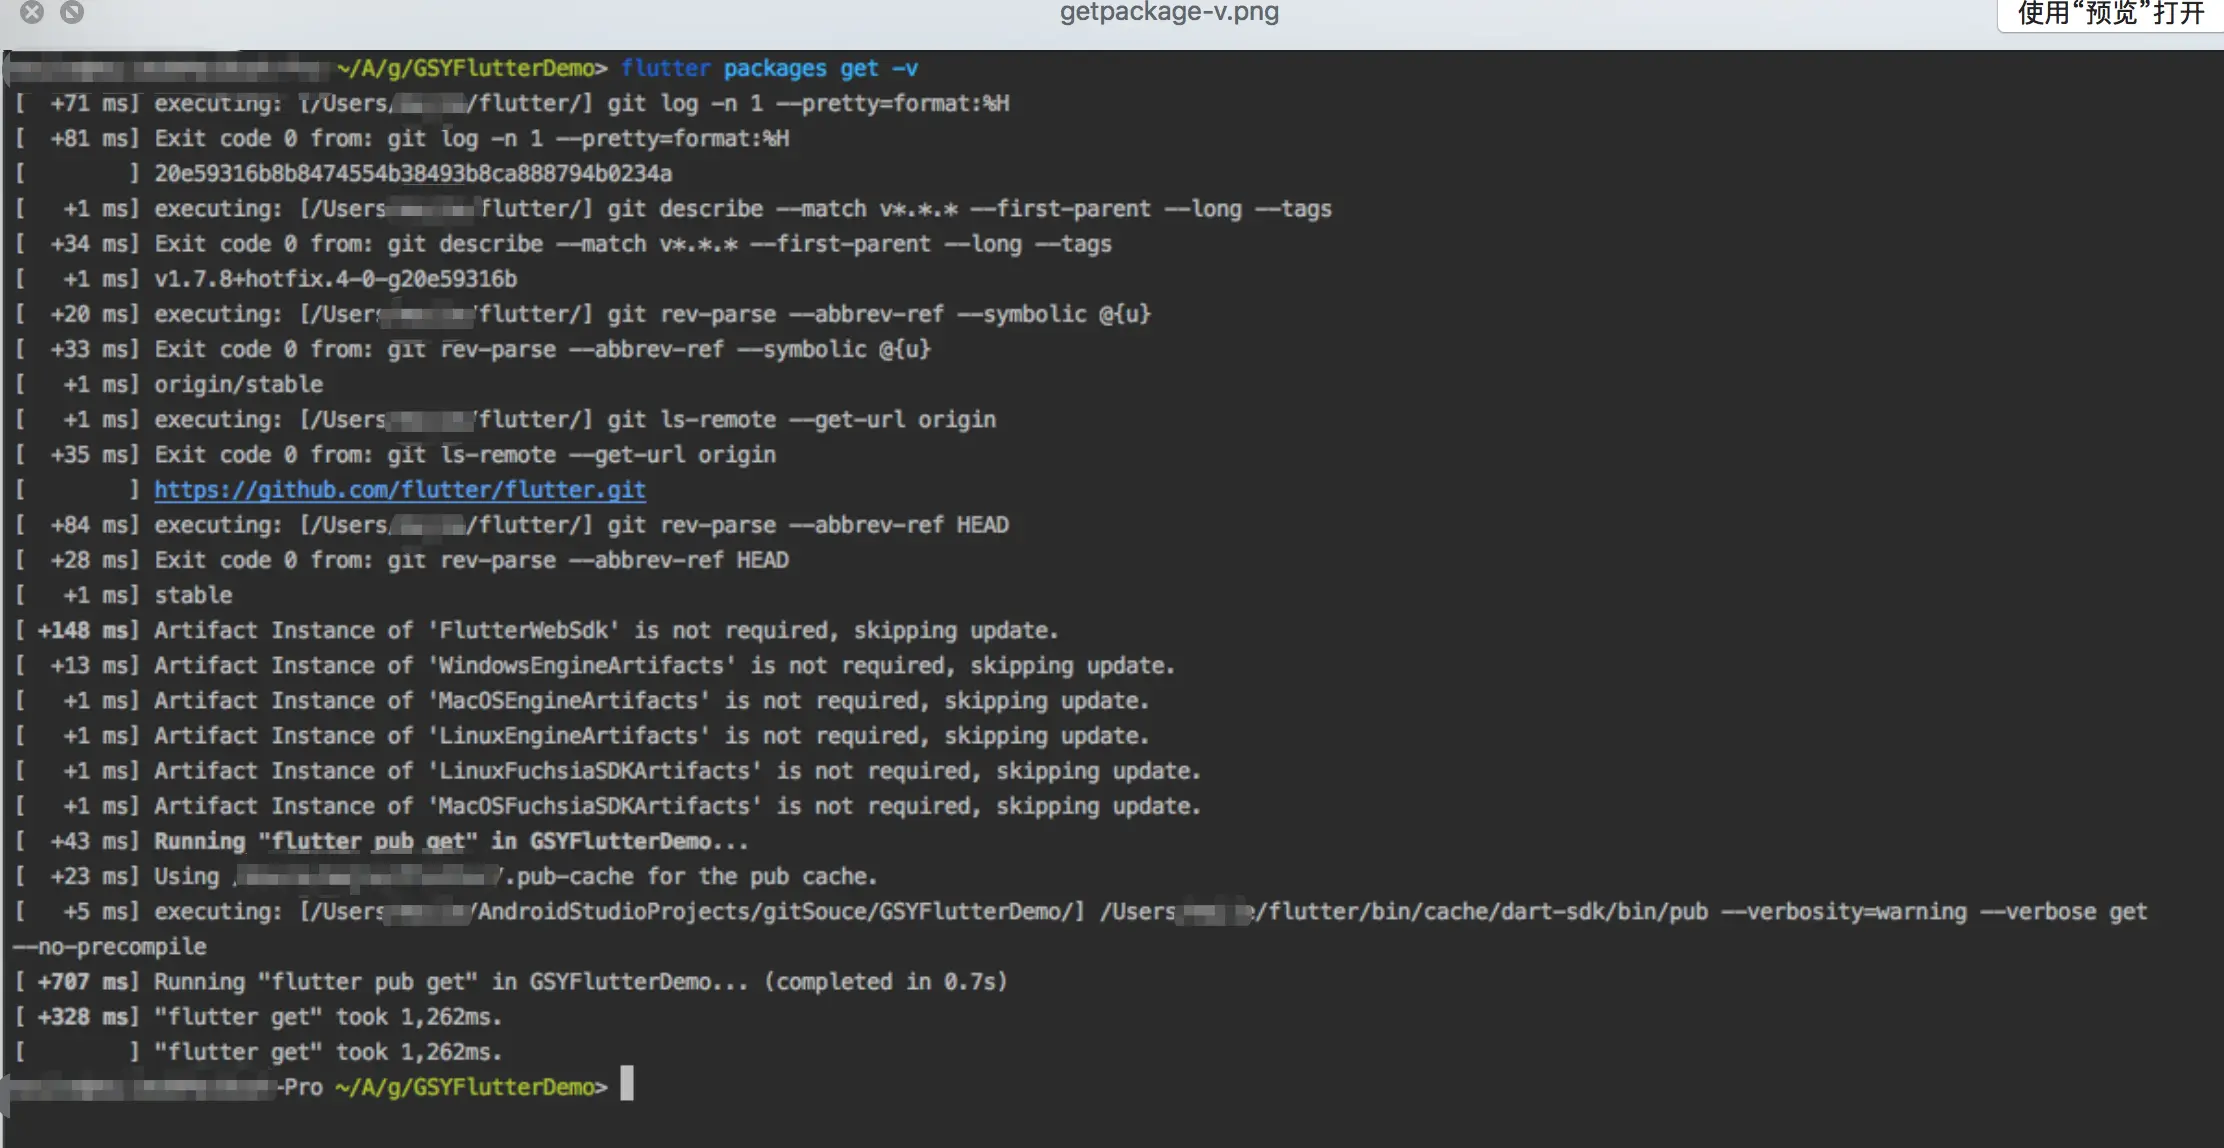Click the v1.7.8+hotfix.4 version text
Image resolution: width=2224 pixels, height=1148 pixels.
pos(335,279)
